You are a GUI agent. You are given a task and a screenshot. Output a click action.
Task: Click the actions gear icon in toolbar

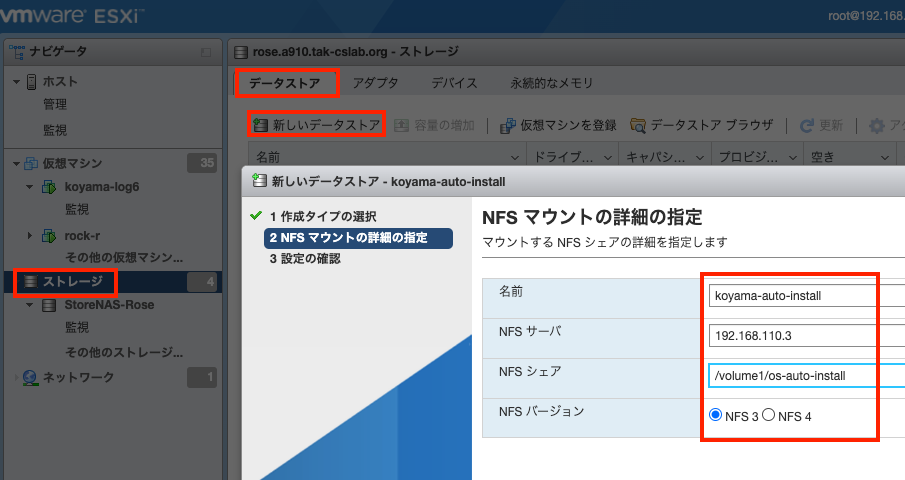[877, 126]
